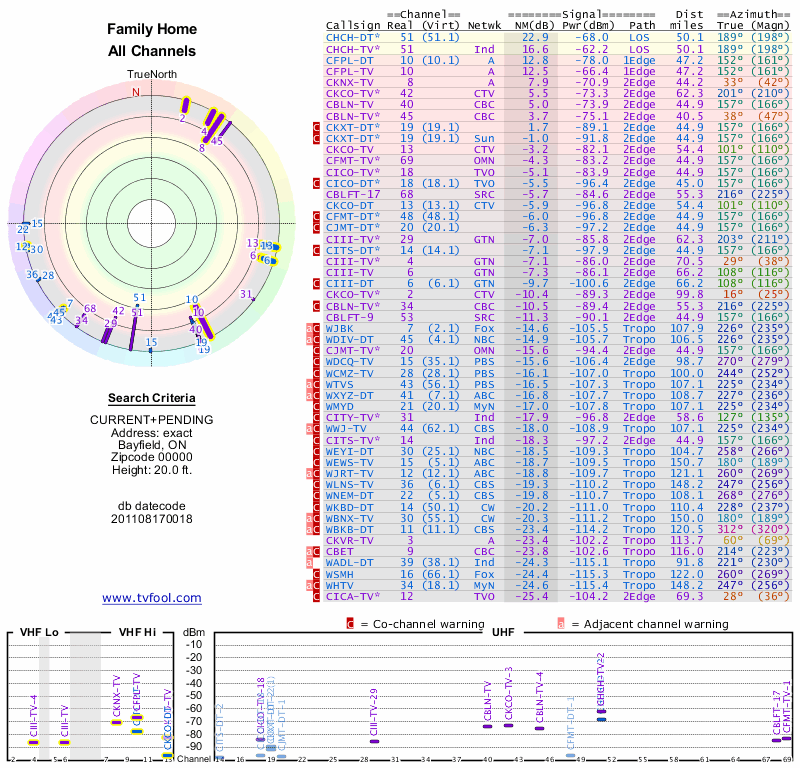Image resolution: width=800 pixels, height=768 pixels.
Task: Click the Callsign column header
Action: [x=354, y=25]
